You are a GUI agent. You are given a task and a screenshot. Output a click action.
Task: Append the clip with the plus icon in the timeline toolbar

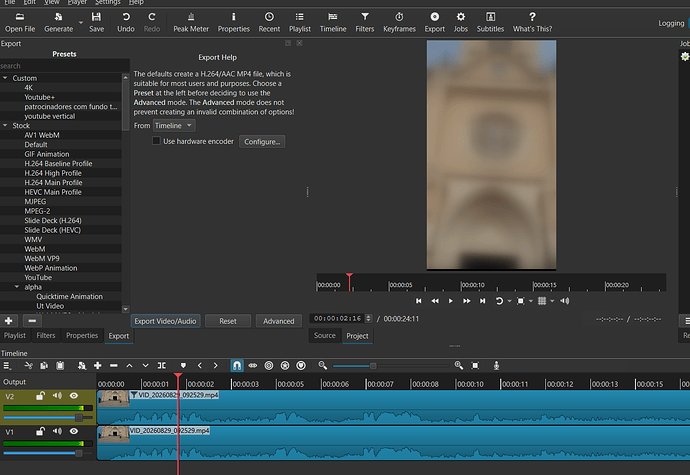coord(98,365)
